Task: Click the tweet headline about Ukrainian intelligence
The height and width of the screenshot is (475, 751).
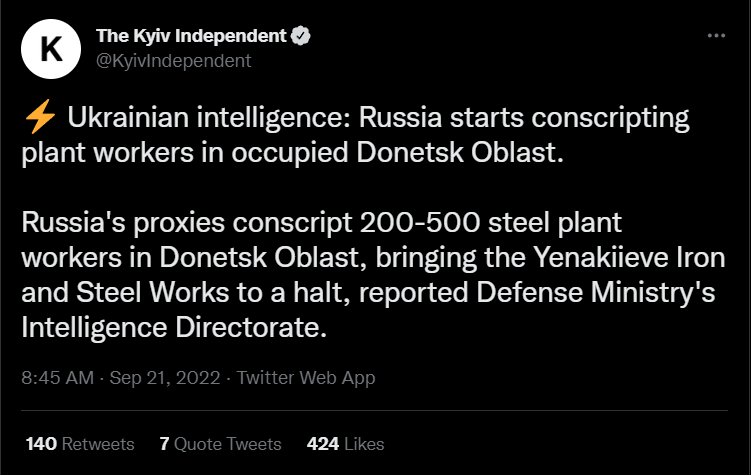Action: [x=355, y=135]
